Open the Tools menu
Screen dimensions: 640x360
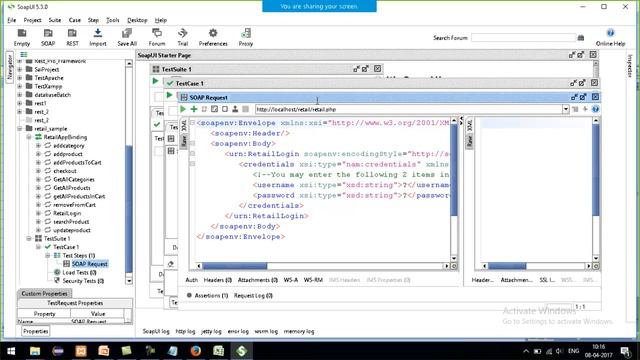tap(113, 20)
